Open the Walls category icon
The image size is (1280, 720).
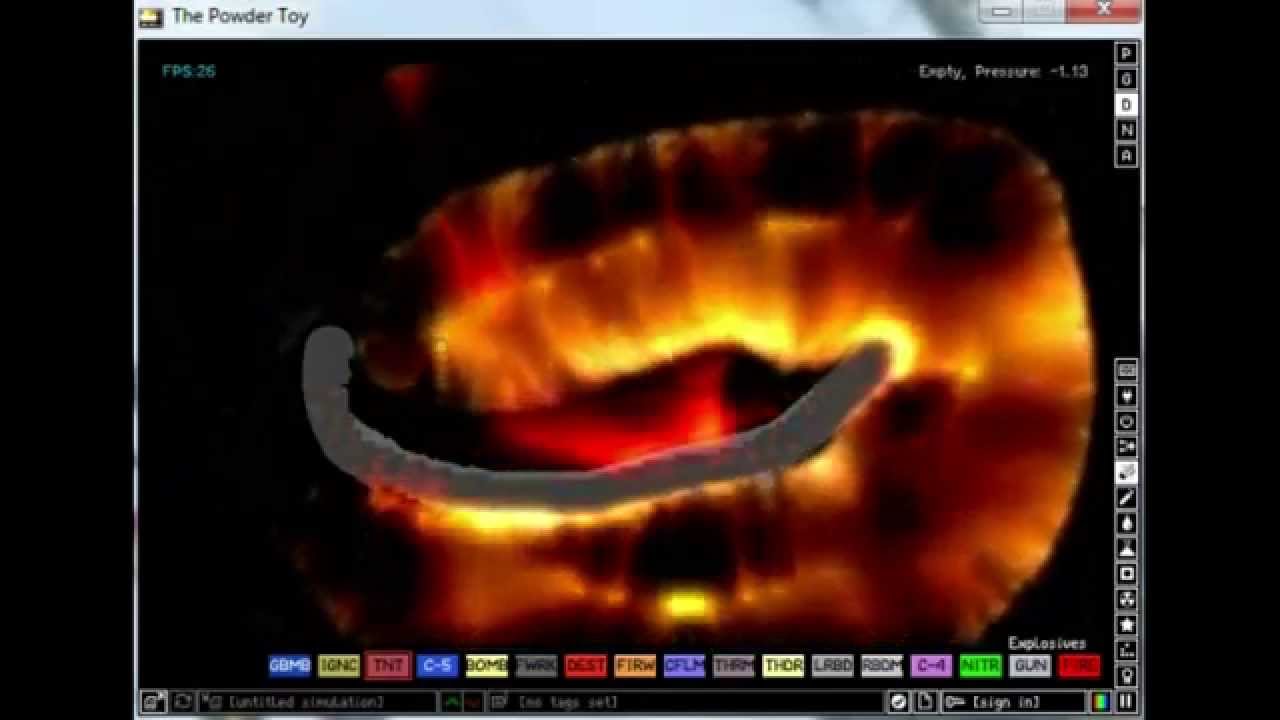pyautogui.click(x=1127, y=370)
